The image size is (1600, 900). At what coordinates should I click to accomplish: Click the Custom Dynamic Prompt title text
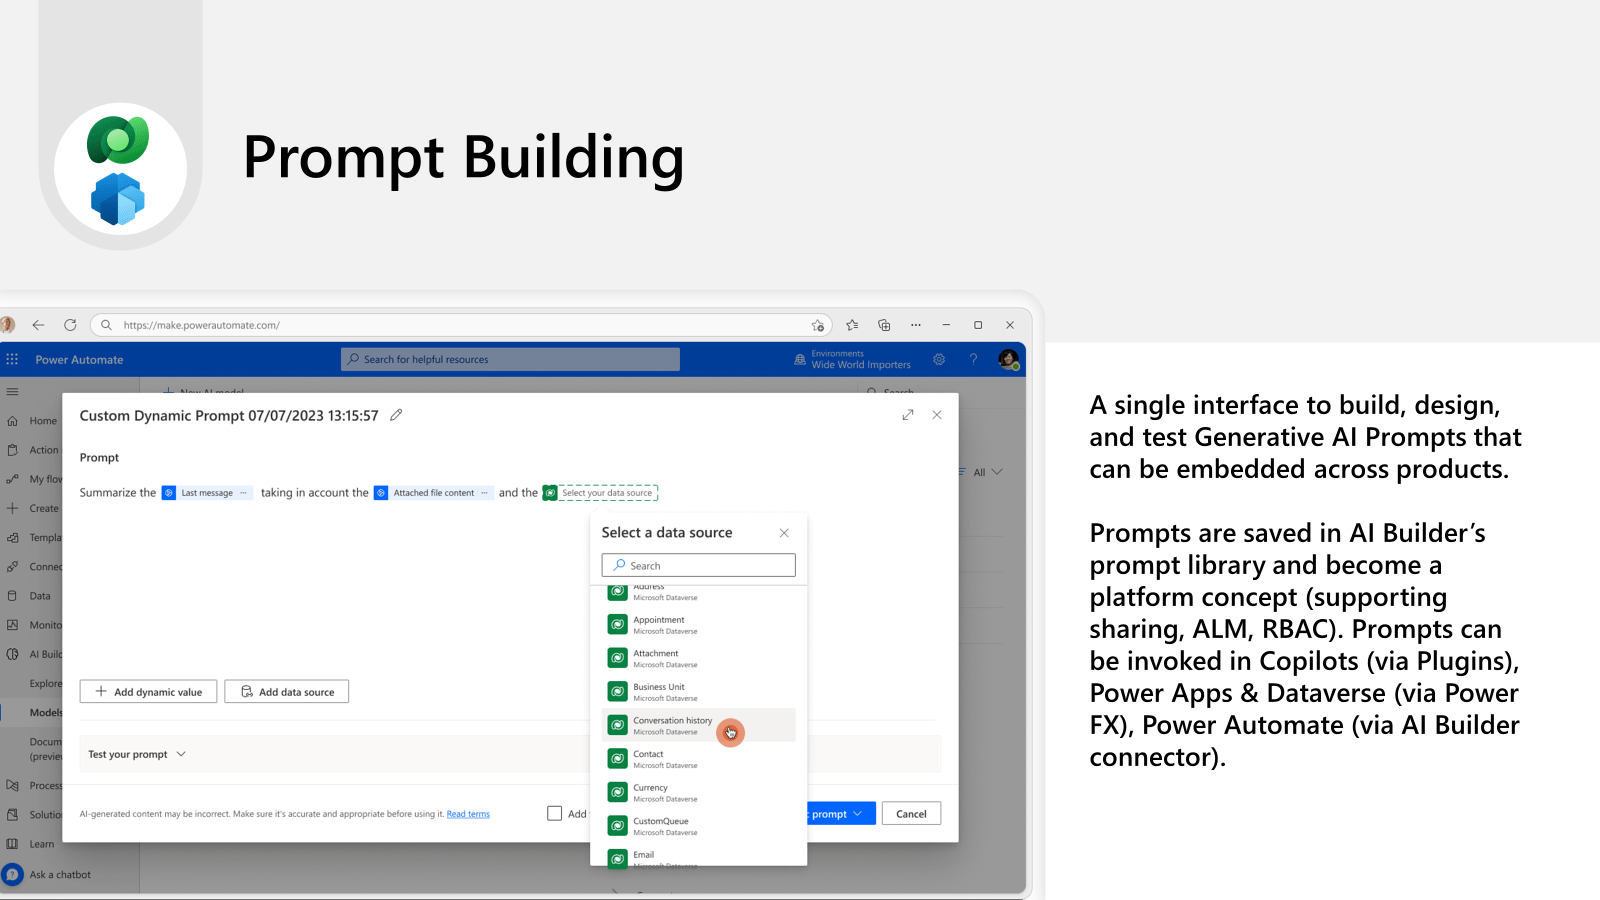pyautogui.click(x=229, y=415)
